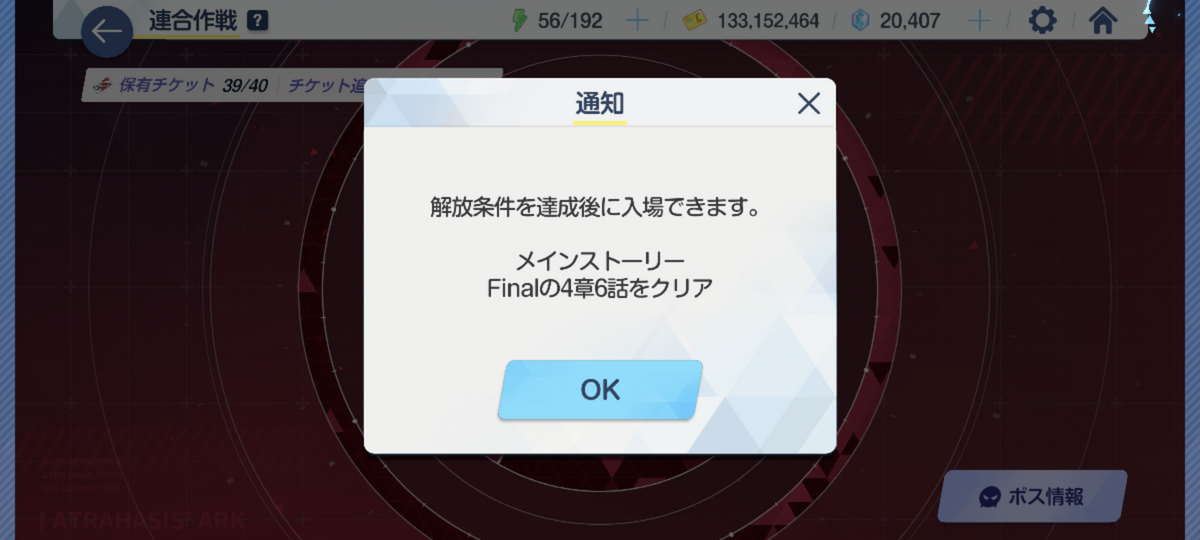The image size is (1200, 540).
Task: Tap the 39/40 ticket counter
Action: pyautogui.click(x=244, y=85)
